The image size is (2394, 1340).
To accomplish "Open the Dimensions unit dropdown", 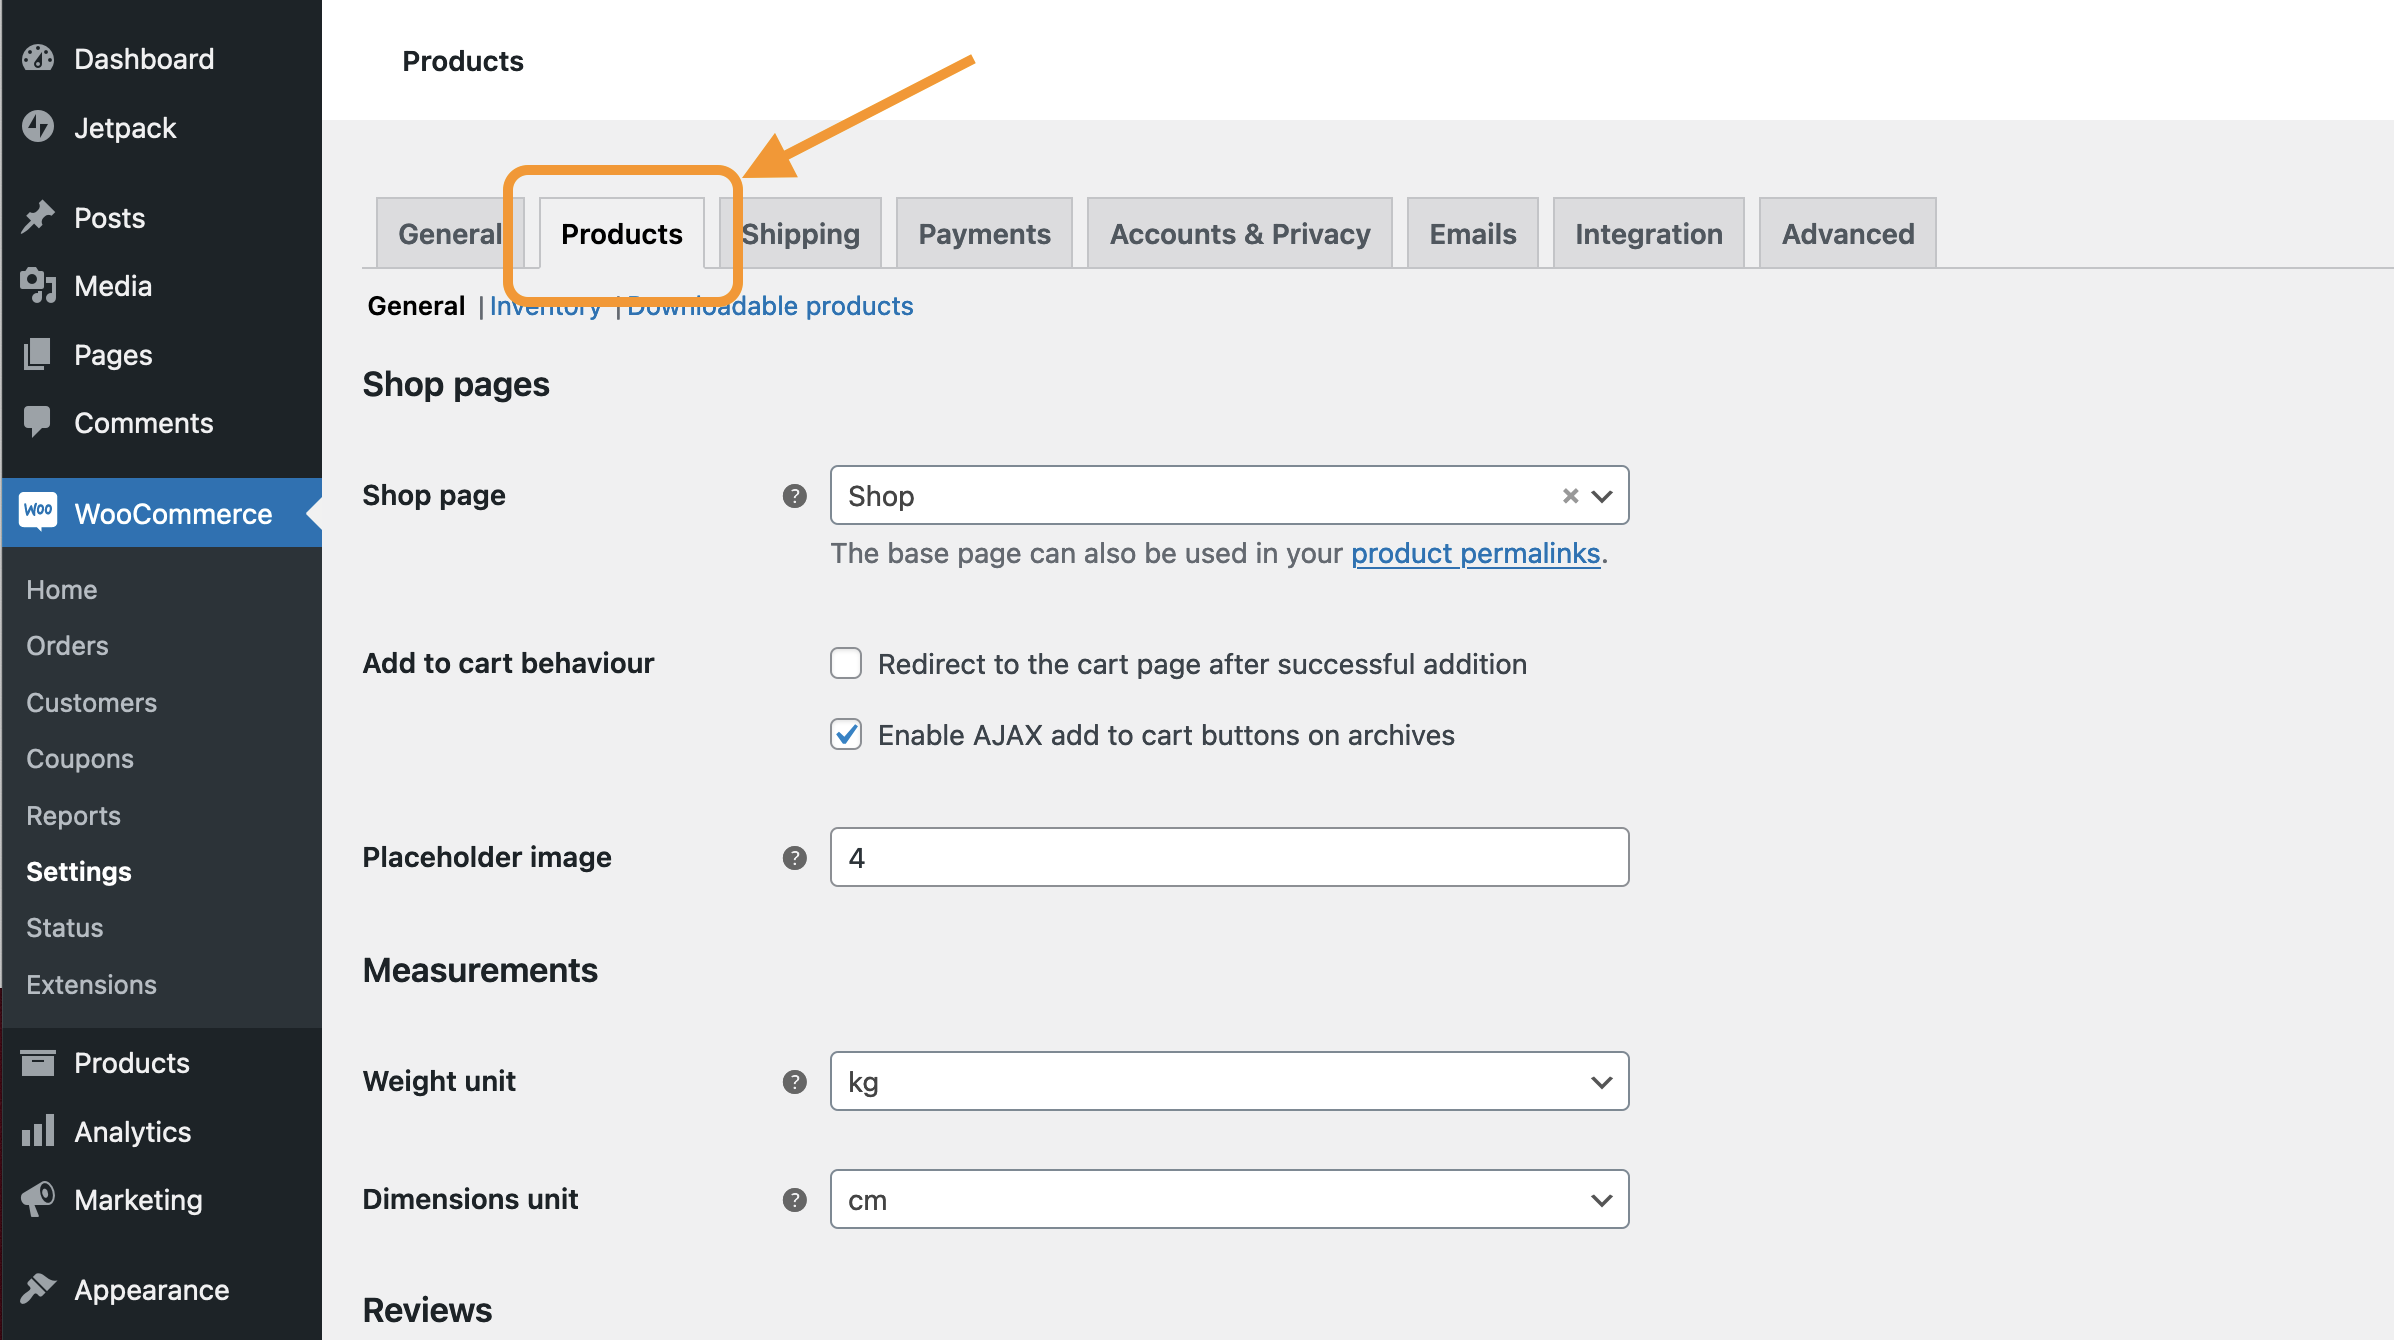I will [1229, 1199].
